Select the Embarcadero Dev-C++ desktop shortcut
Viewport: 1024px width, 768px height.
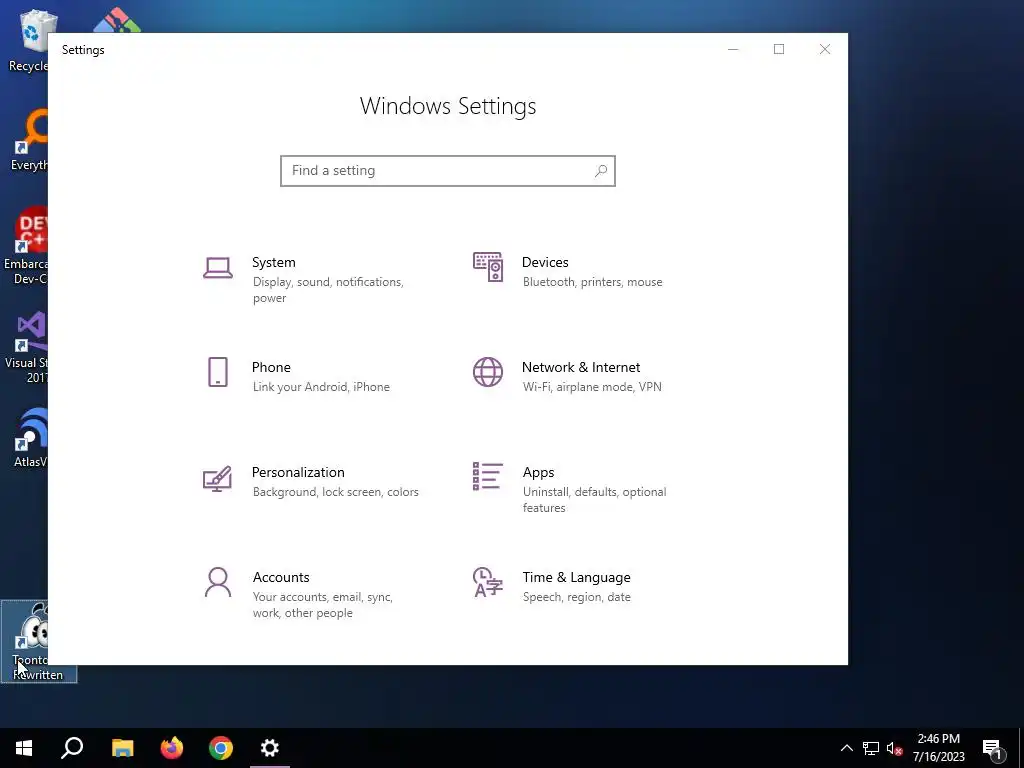click(x=26, y=246)
